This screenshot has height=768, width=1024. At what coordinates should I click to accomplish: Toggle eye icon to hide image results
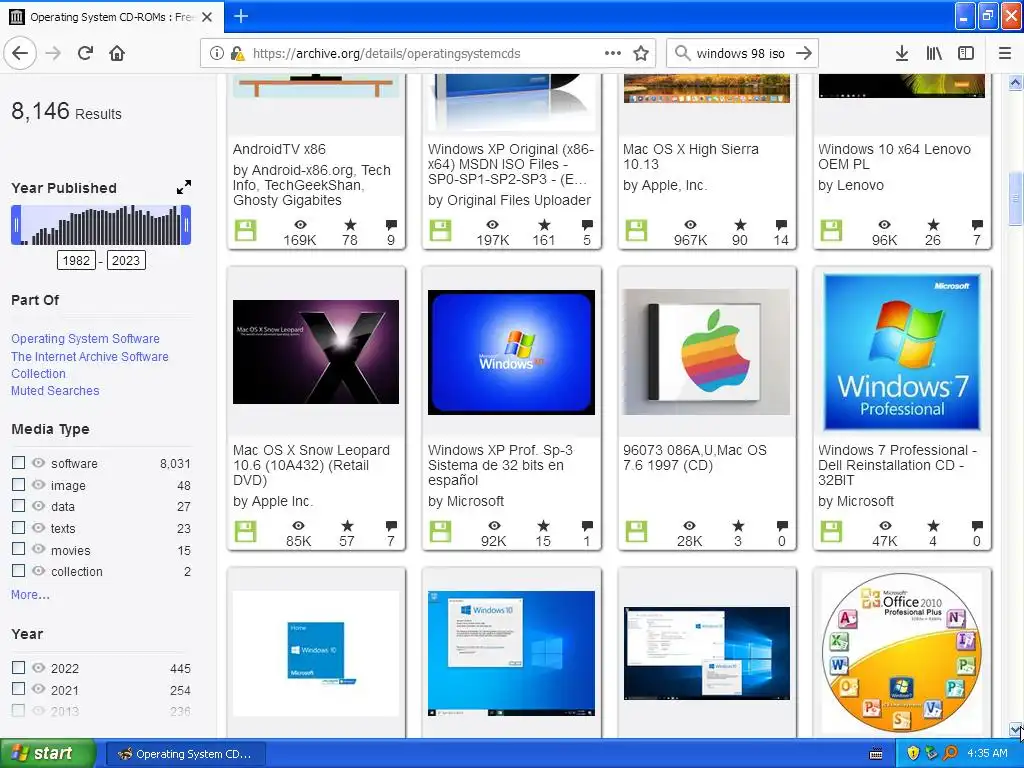click(x=39, y=485)
